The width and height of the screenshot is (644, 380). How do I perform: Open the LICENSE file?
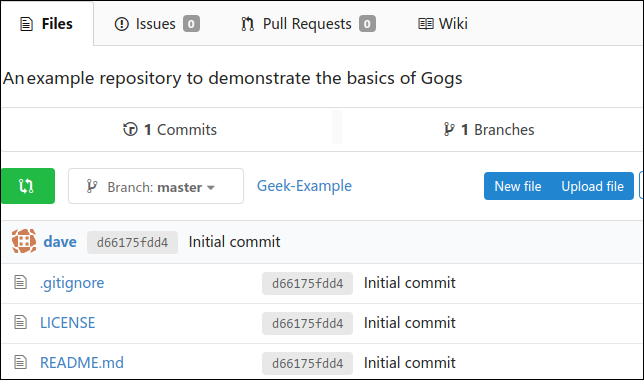pos(67,323)
